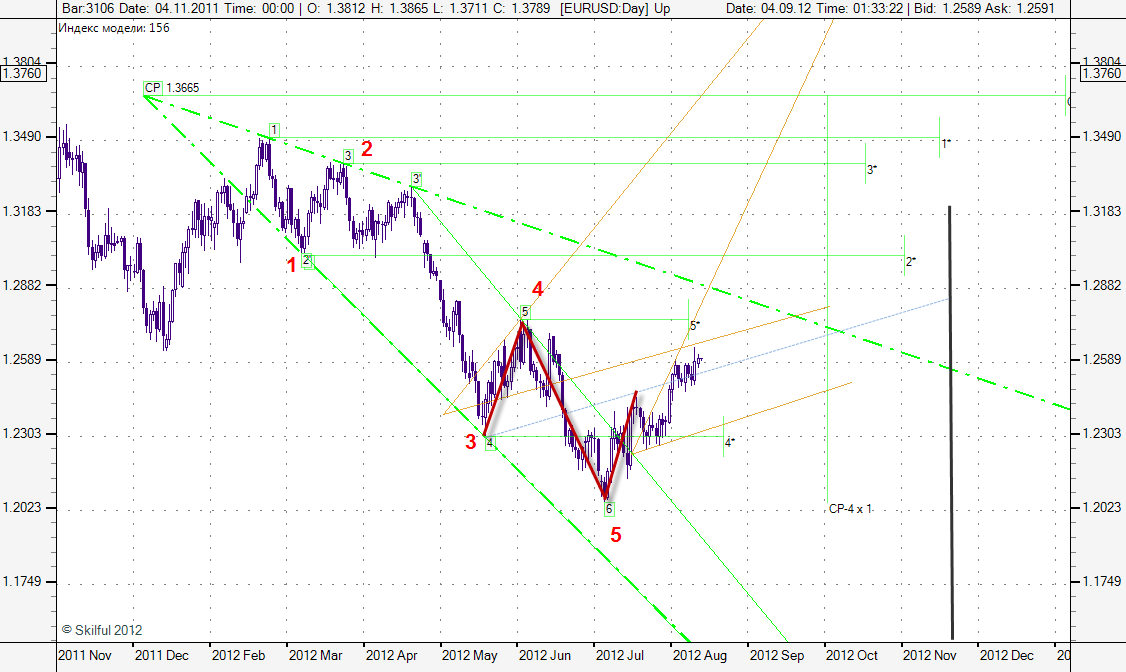Click the red wave label 4
1126x672 pixels.
(538, 289)
